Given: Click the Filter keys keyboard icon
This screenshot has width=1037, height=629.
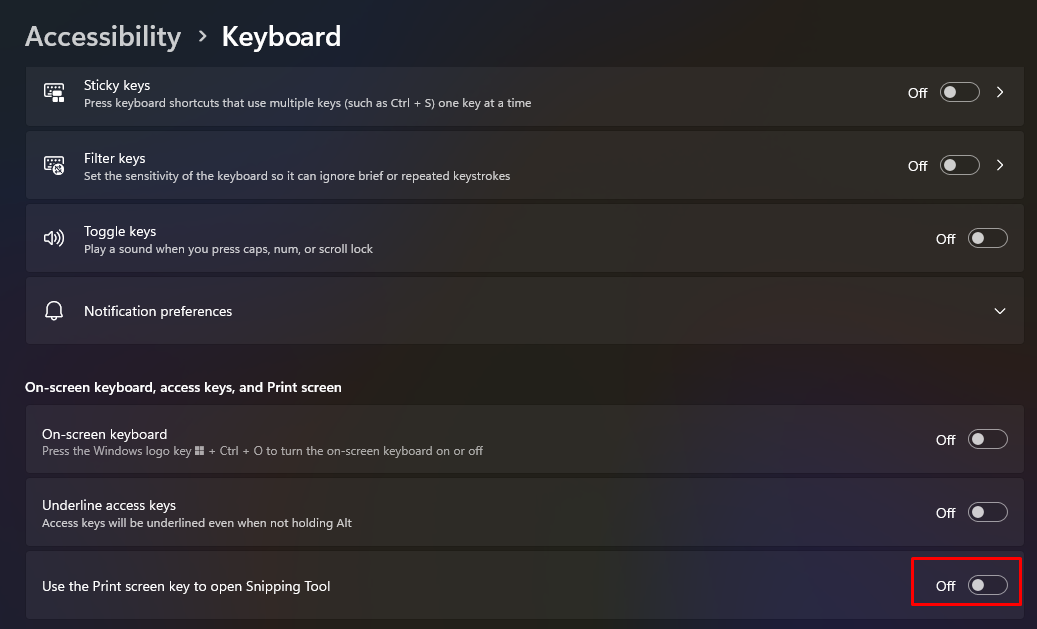Looking at the screenshot, I should click(x=54, y=165).
